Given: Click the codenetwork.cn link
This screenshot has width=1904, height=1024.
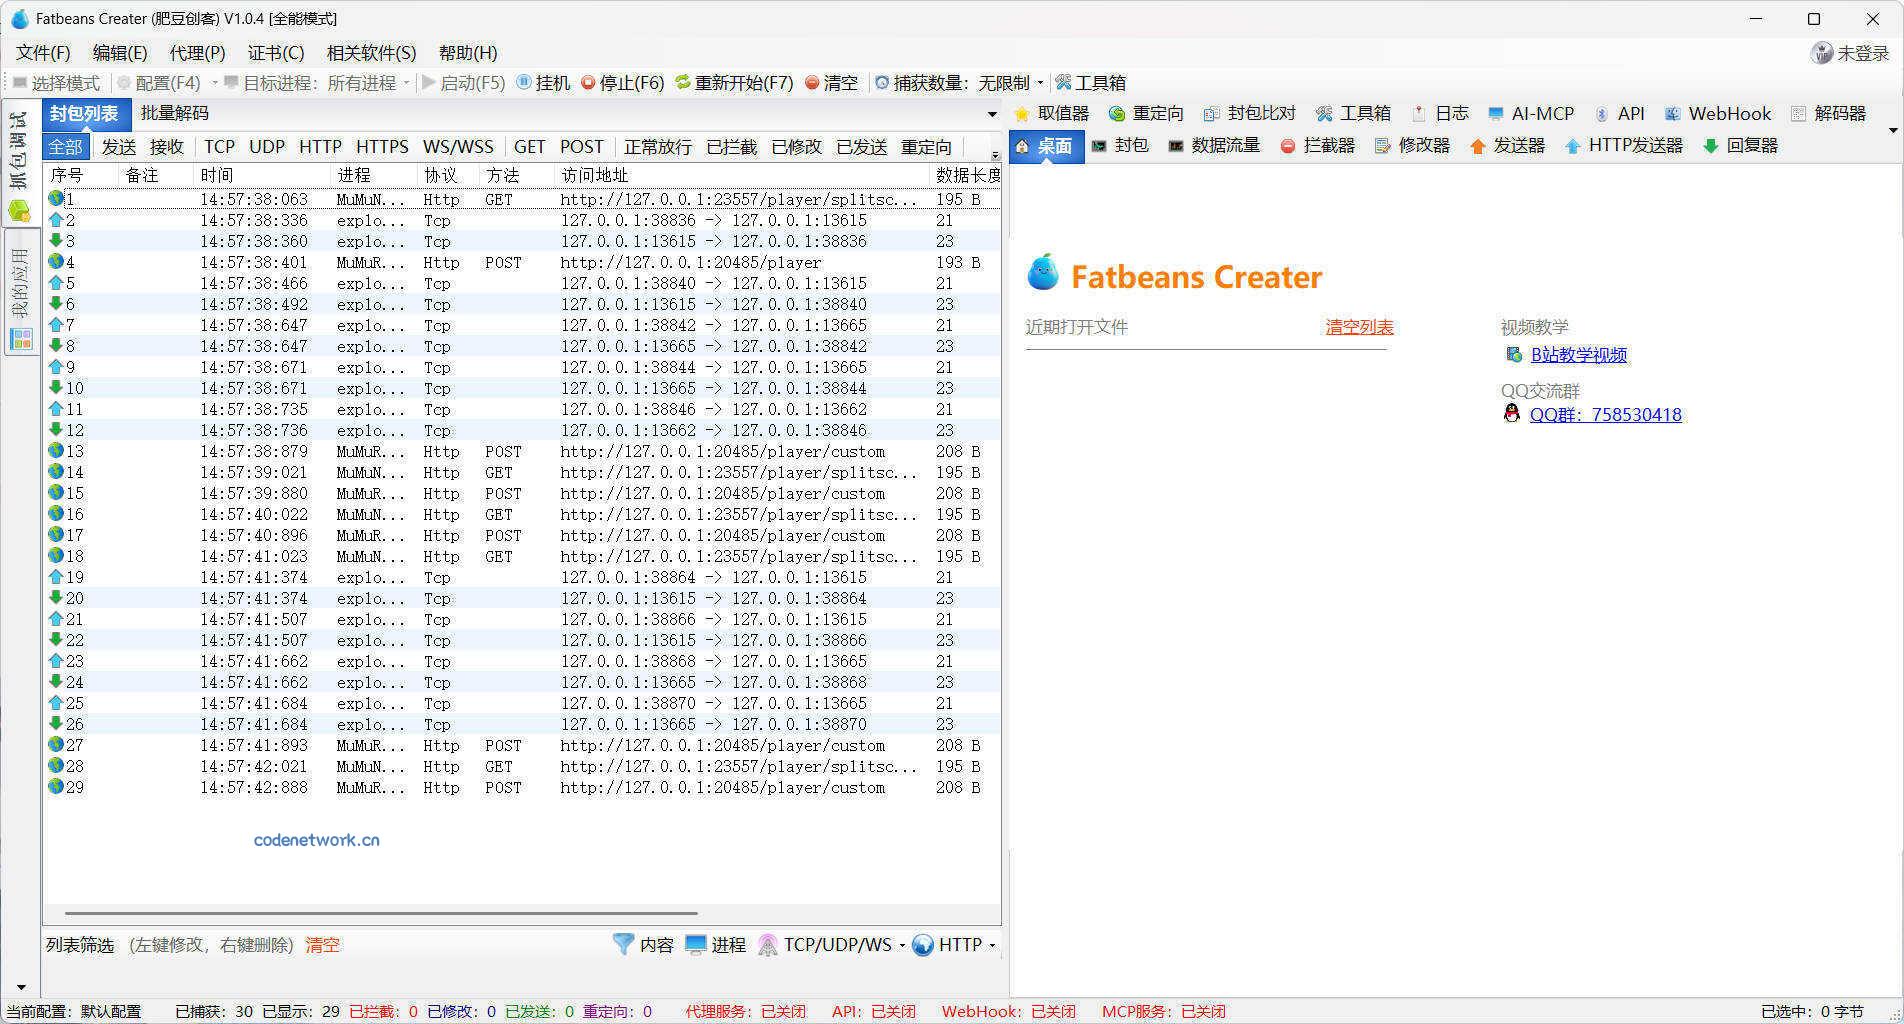Looking at the screenshot, I should tap(317, 840).
